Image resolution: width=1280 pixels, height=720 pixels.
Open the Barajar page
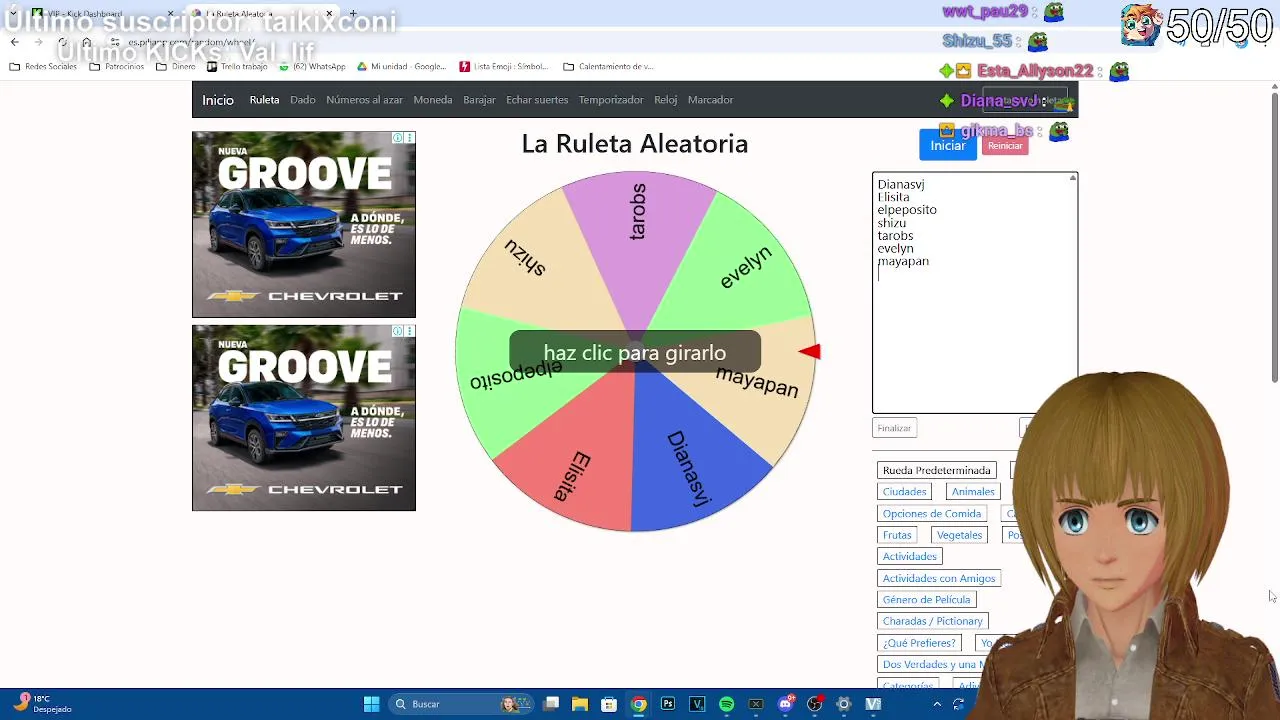pos(480,100)
